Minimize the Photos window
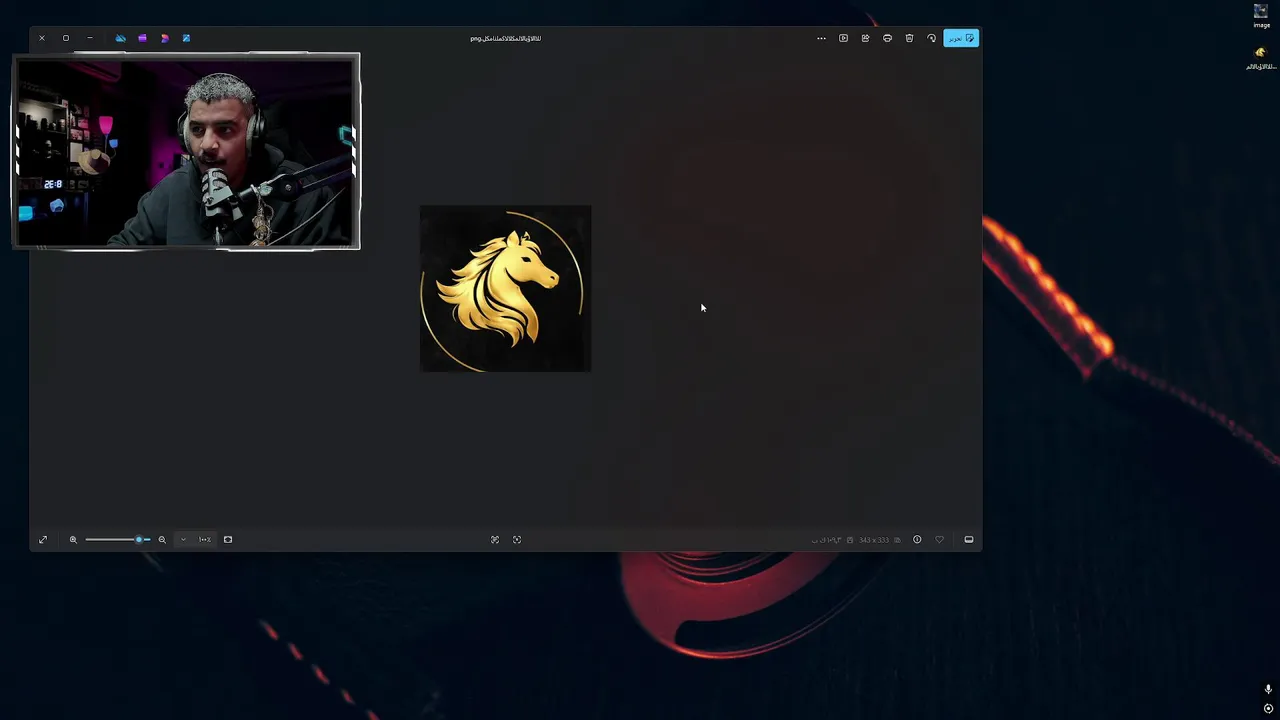This screenshot has height=720, width=1280. [x=90, y=38]
